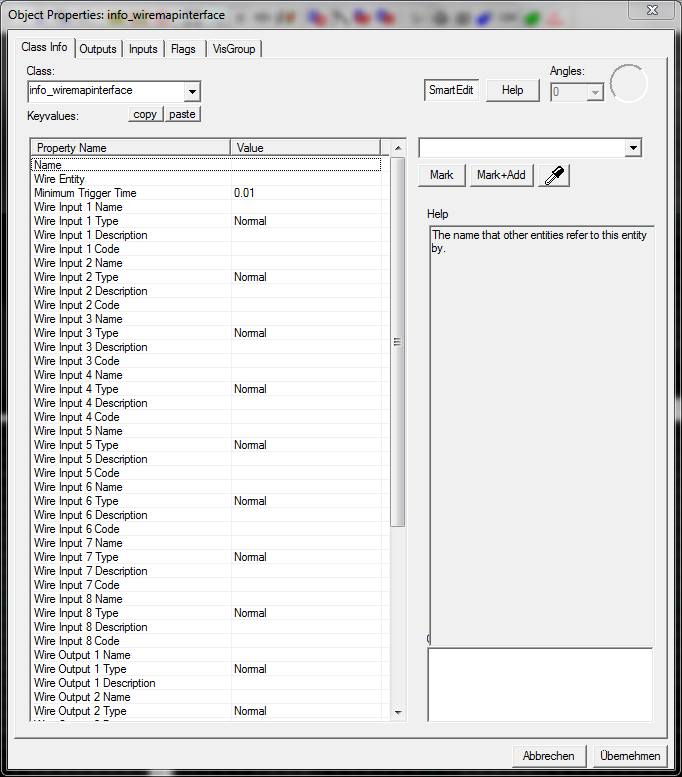Click the Help button
The height and width of the screenshot is (777, 682).
click(x=512, y=90)
